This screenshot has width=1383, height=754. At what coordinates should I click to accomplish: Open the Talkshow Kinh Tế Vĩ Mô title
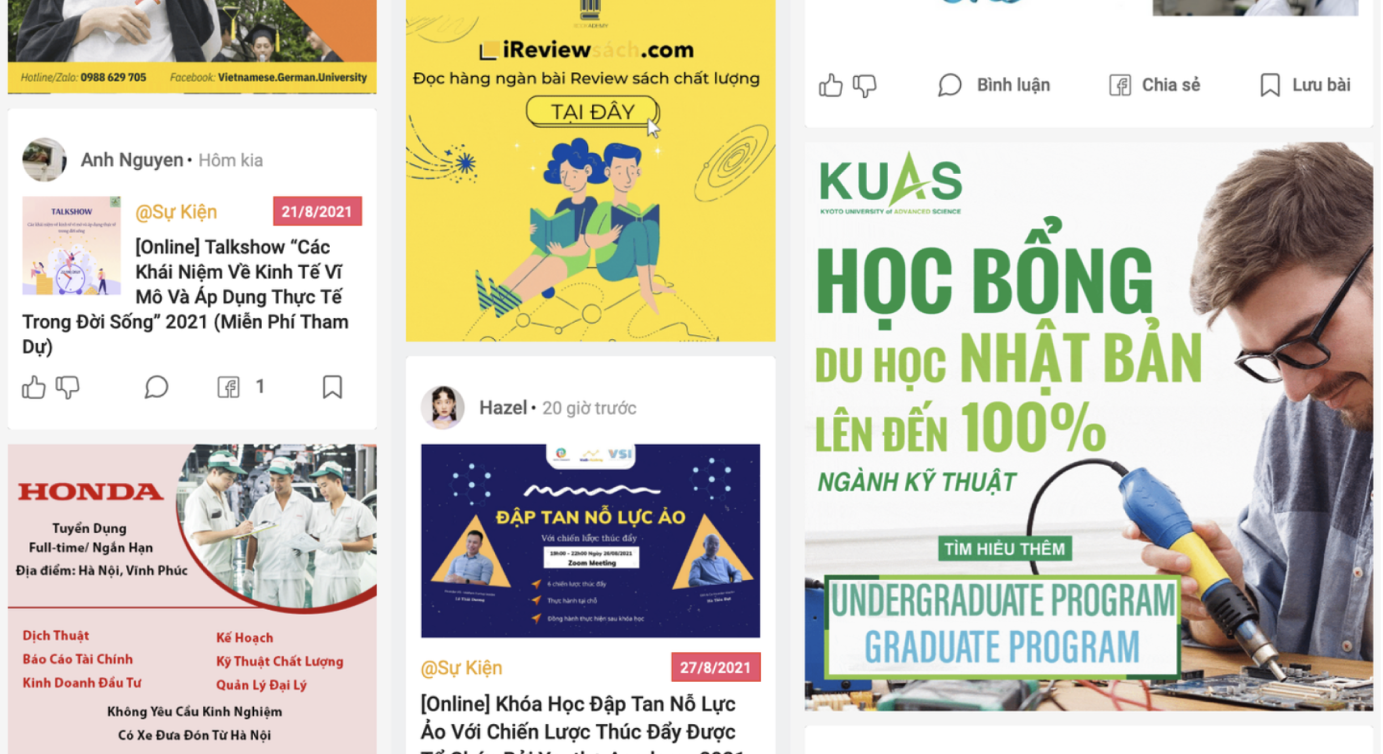(186, 297)
